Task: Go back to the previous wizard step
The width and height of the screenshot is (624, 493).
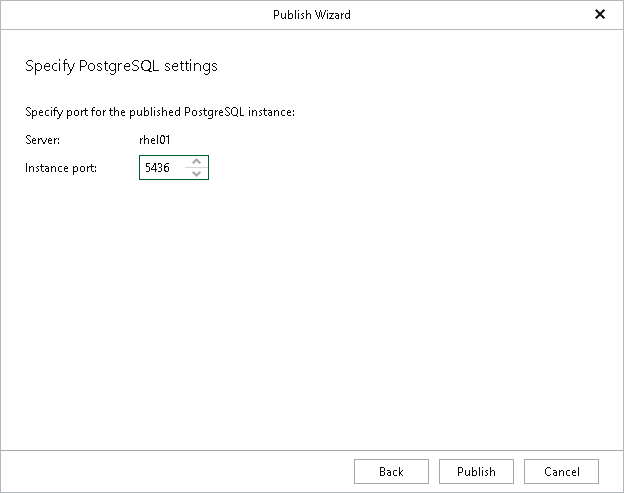Action: pyautogui.click(x=391, y=472)
